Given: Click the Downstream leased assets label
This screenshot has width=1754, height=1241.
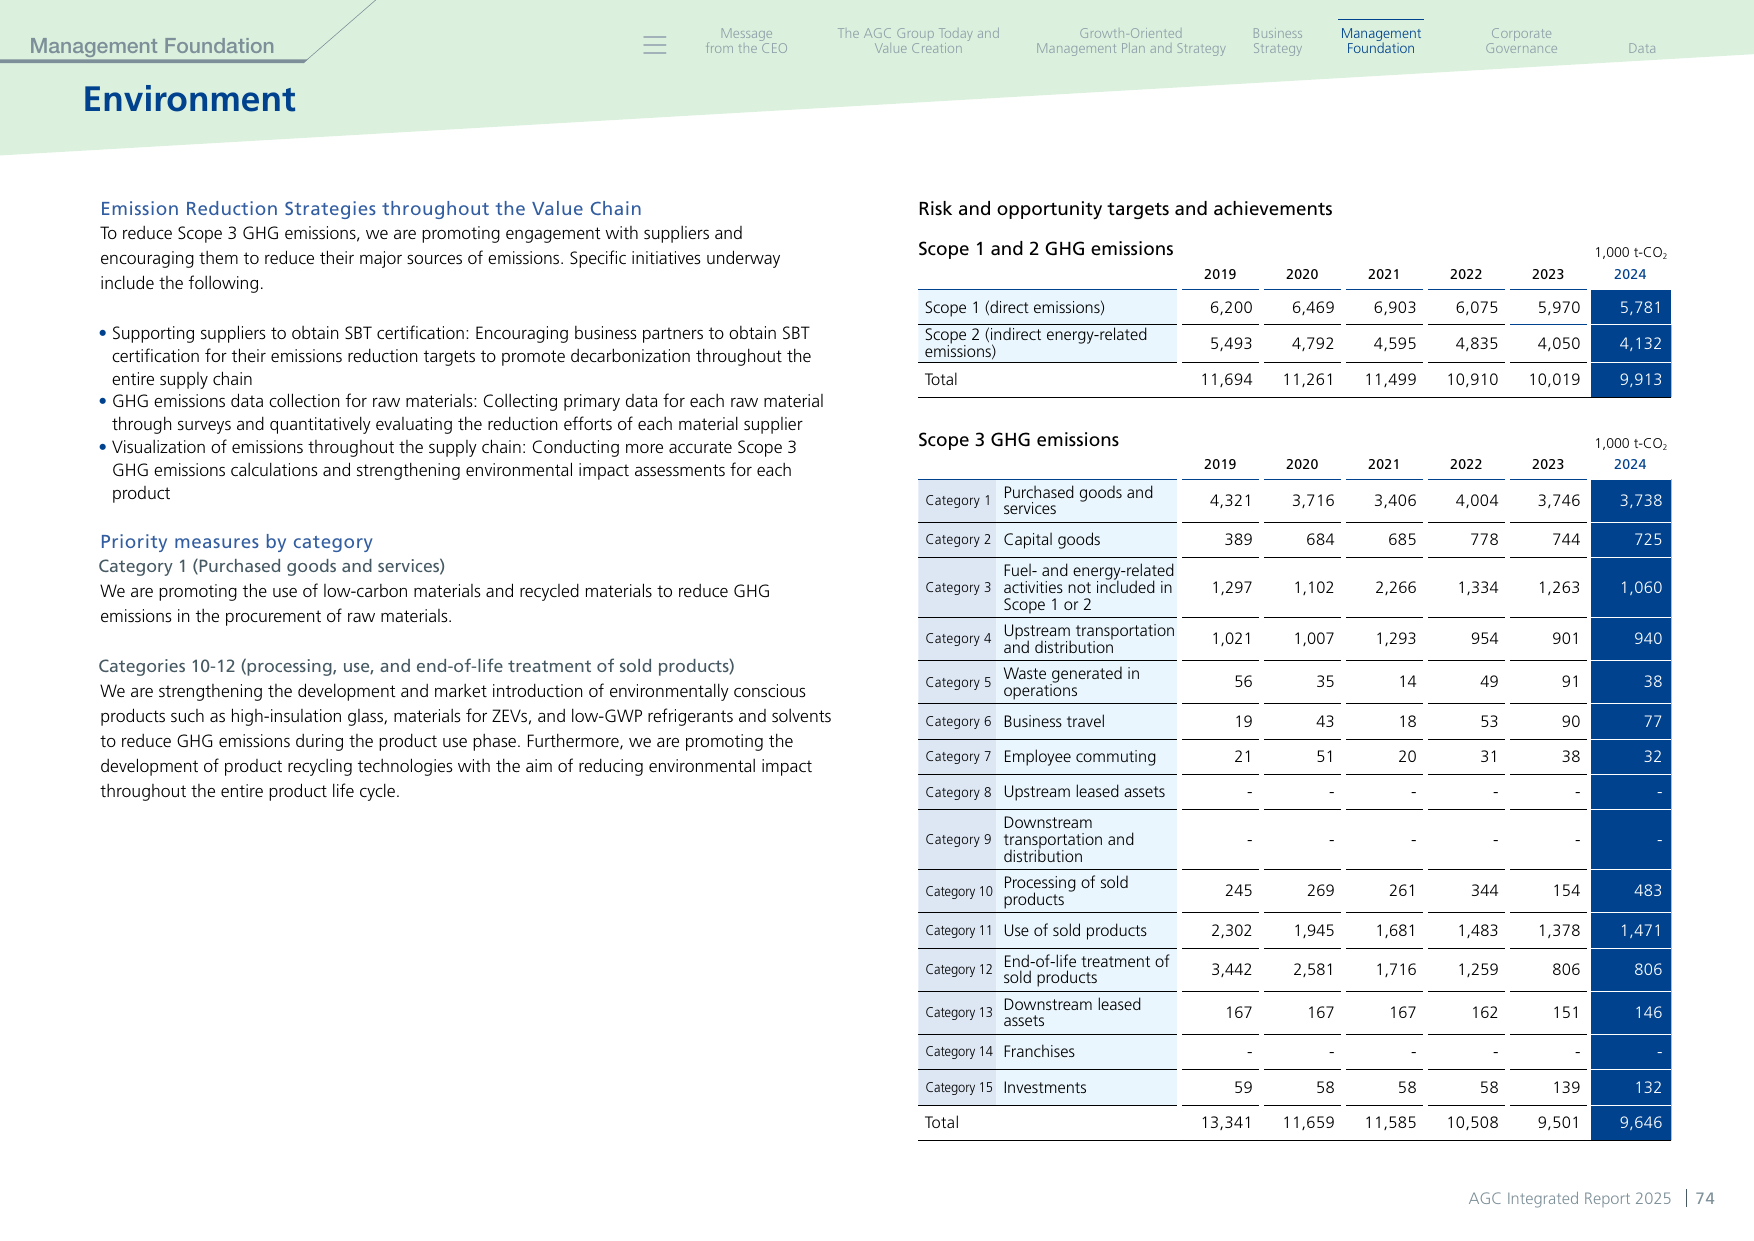Looking at the screenshot, I should 1072,1012.
